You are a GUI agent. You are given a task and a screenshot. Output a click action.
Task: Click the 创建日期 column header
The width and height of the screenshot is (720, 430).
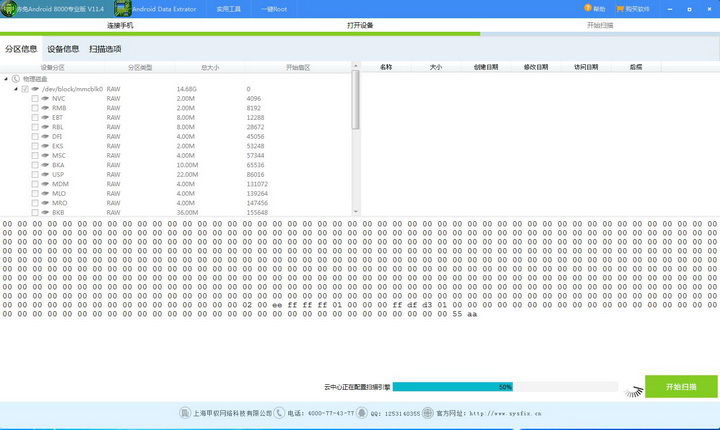point(486,67)
